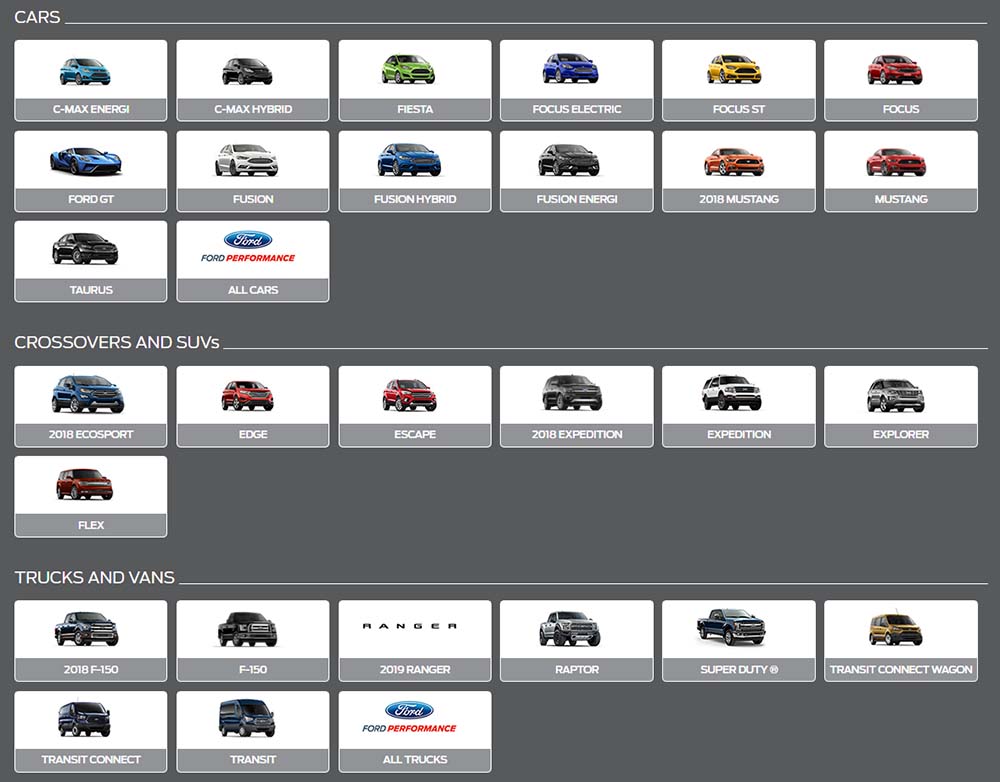Open the All Trucks label link

(x=415, y=759)
